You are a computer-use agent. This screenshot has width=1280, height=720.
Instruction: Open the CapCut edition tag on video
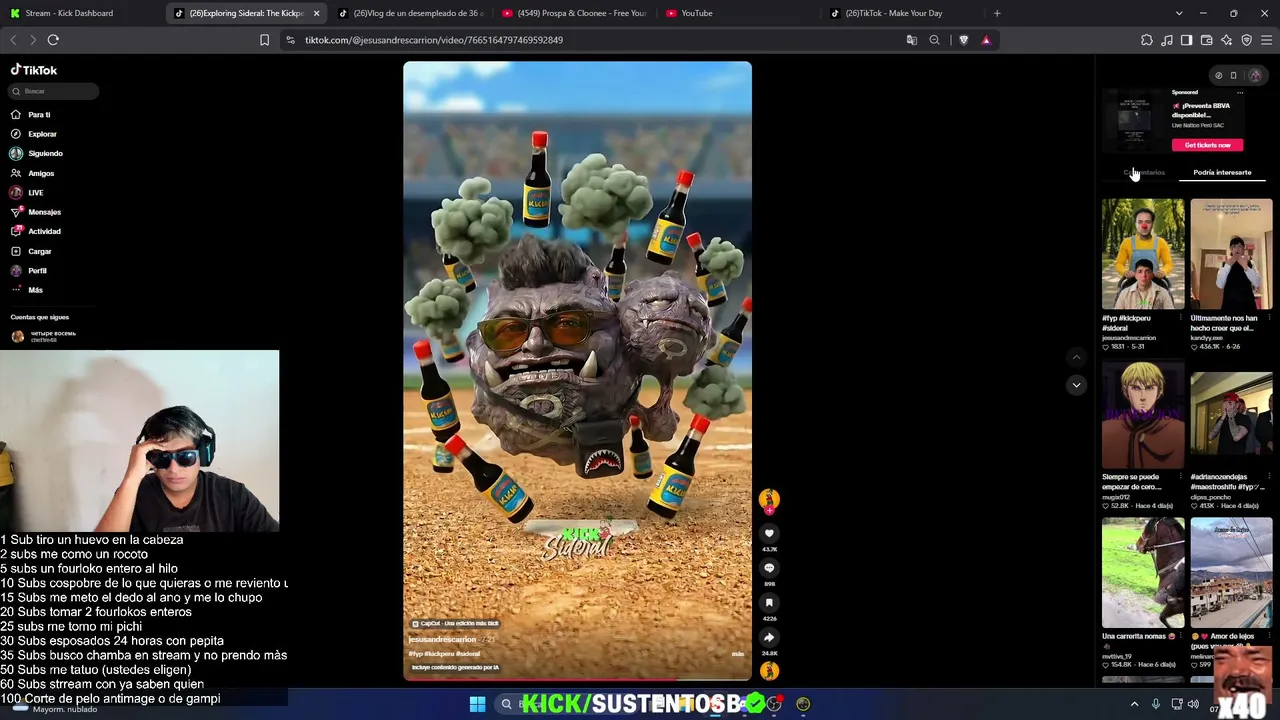pos(455,623)
